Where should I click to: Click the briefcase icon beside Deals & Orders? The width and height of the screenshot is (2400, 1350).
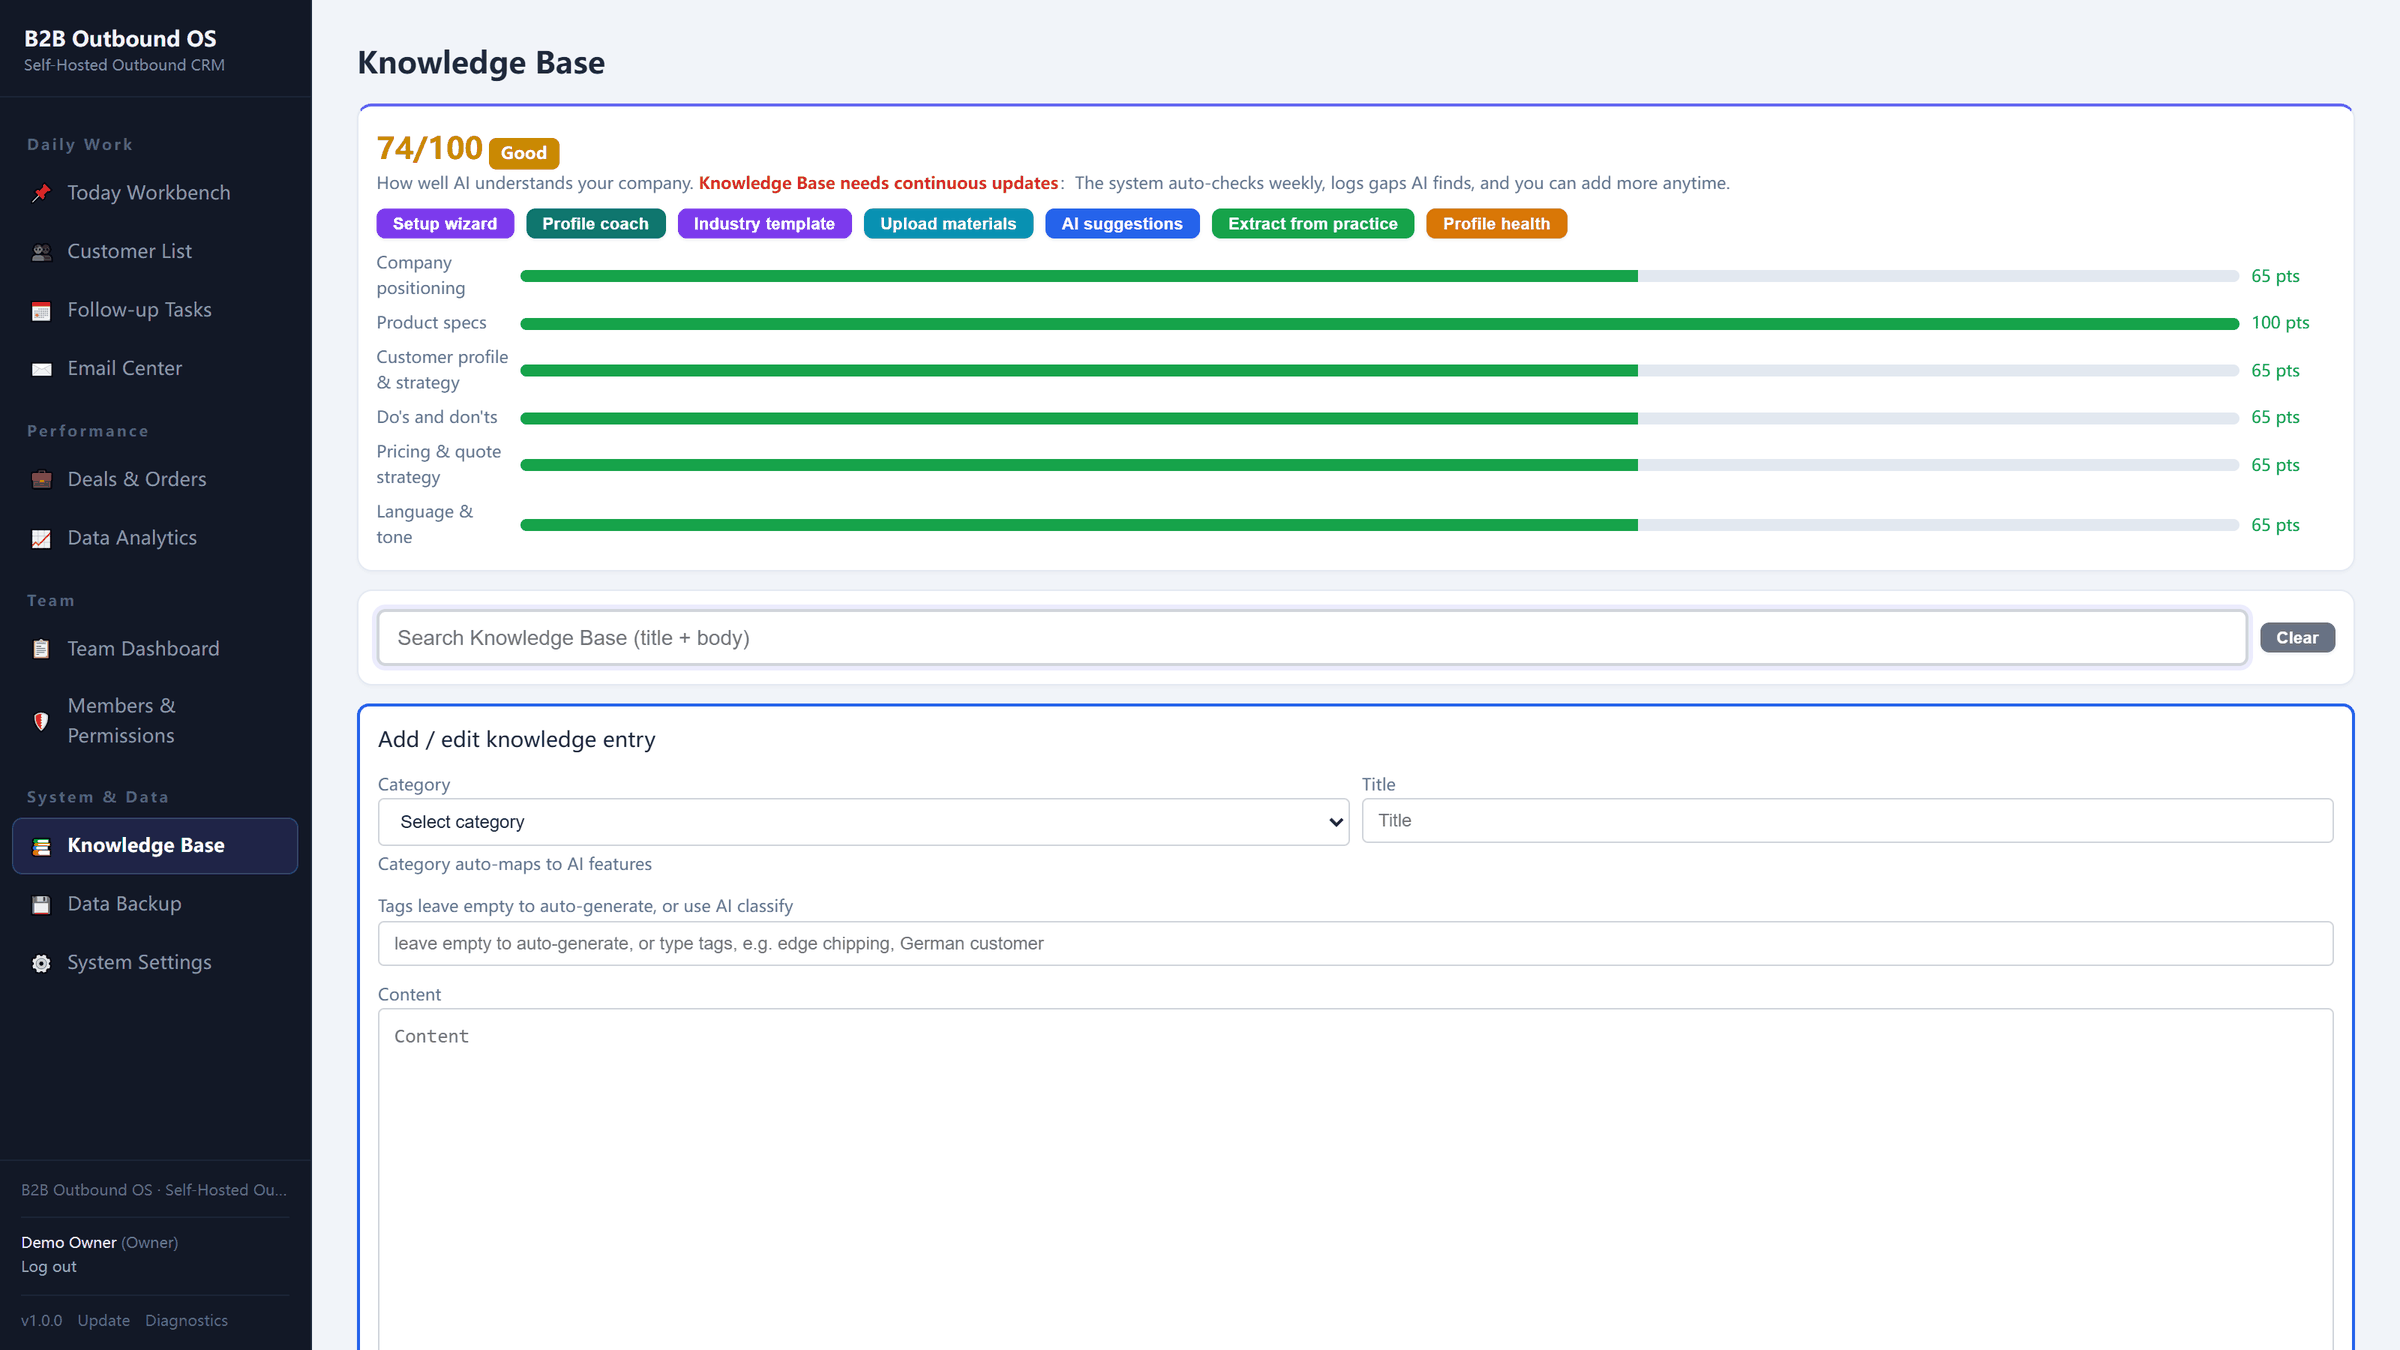click(x=41, y=480)
